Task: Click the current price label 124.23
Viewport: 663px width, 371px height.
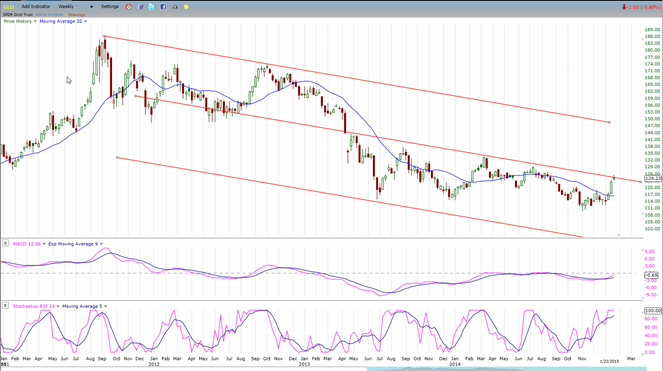Action: pyautogui.click(x=653, y=179)
